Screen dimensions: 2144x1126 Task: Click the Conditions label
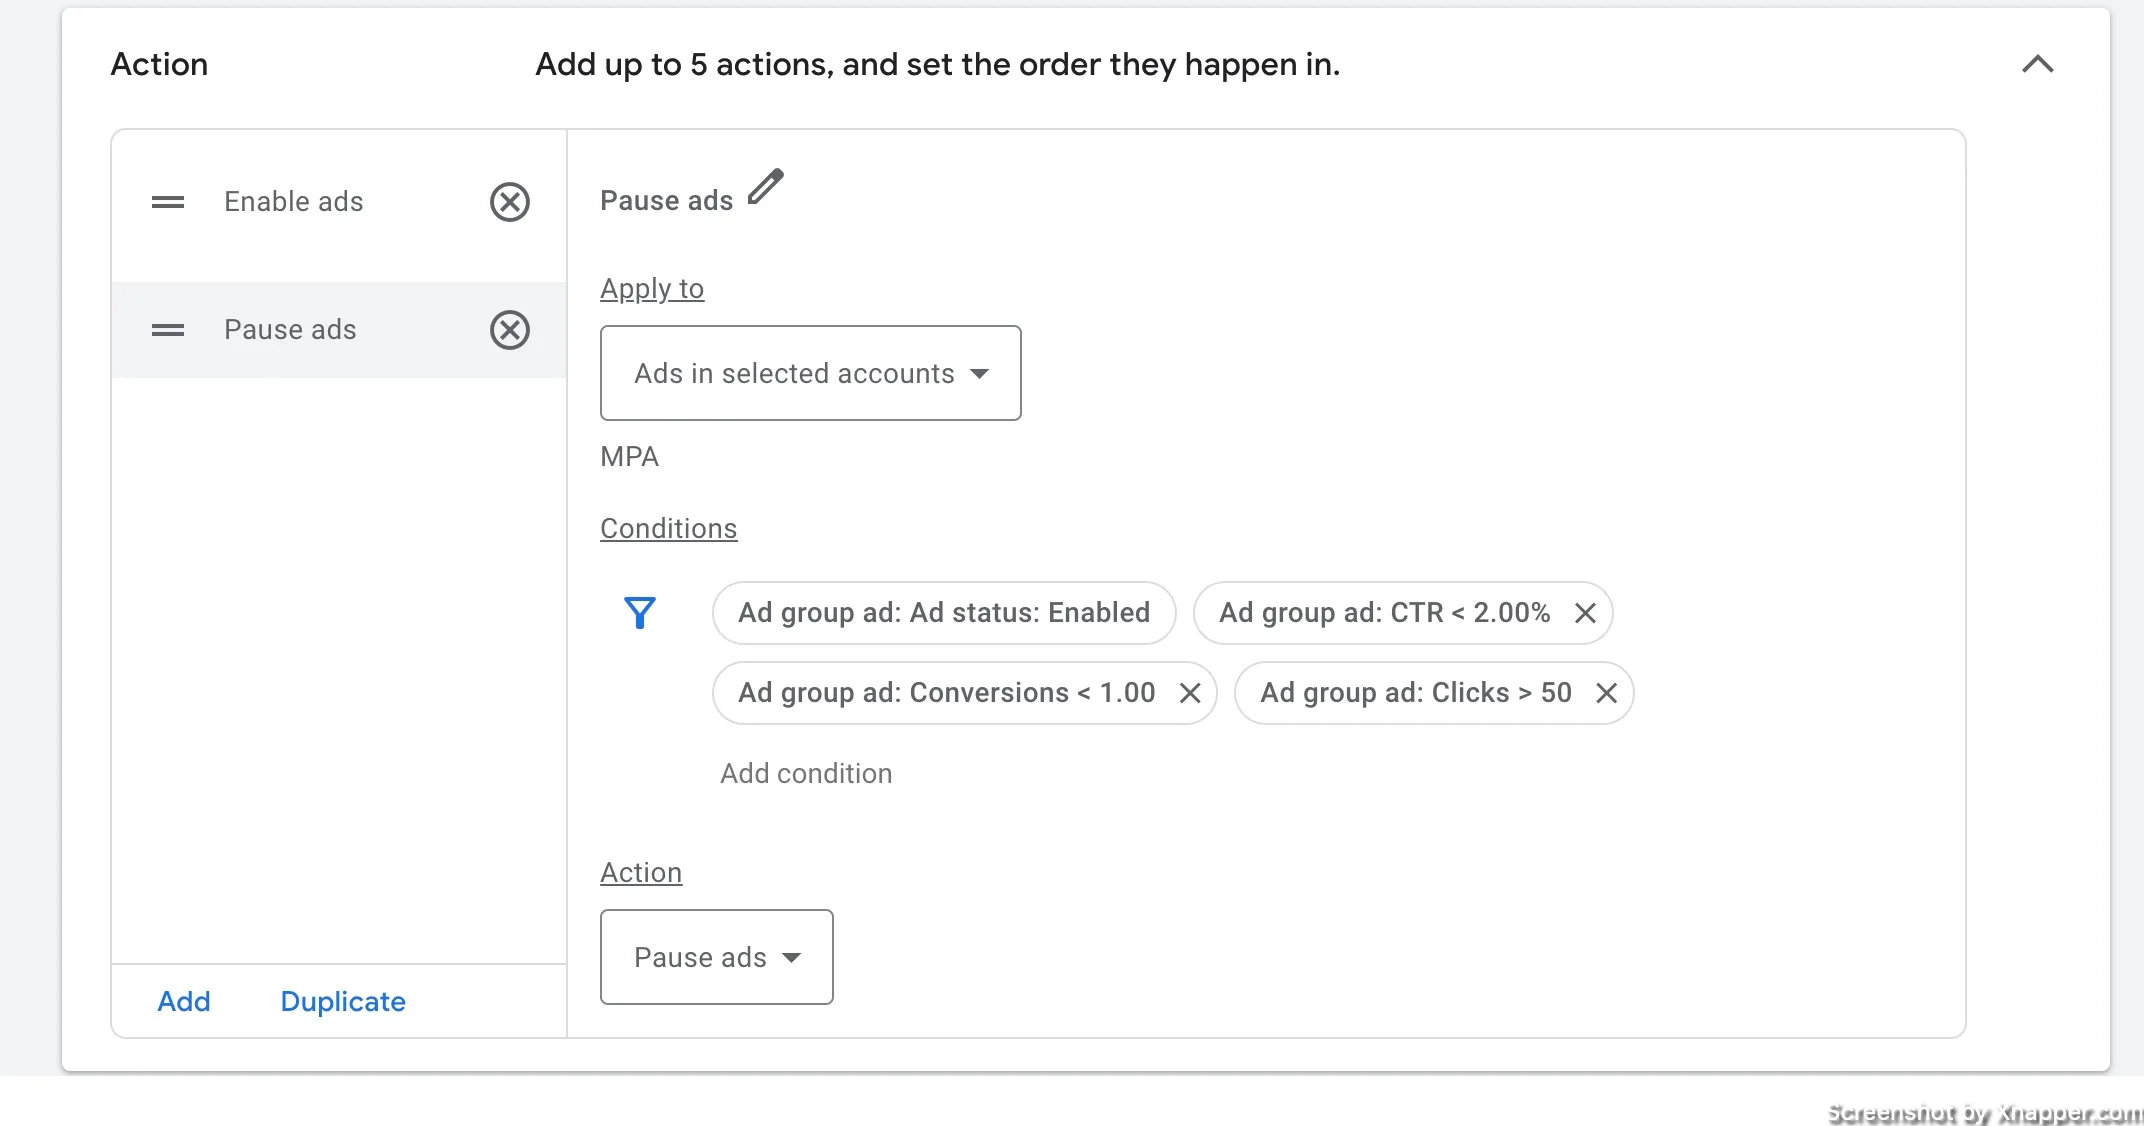pos(668,529)
